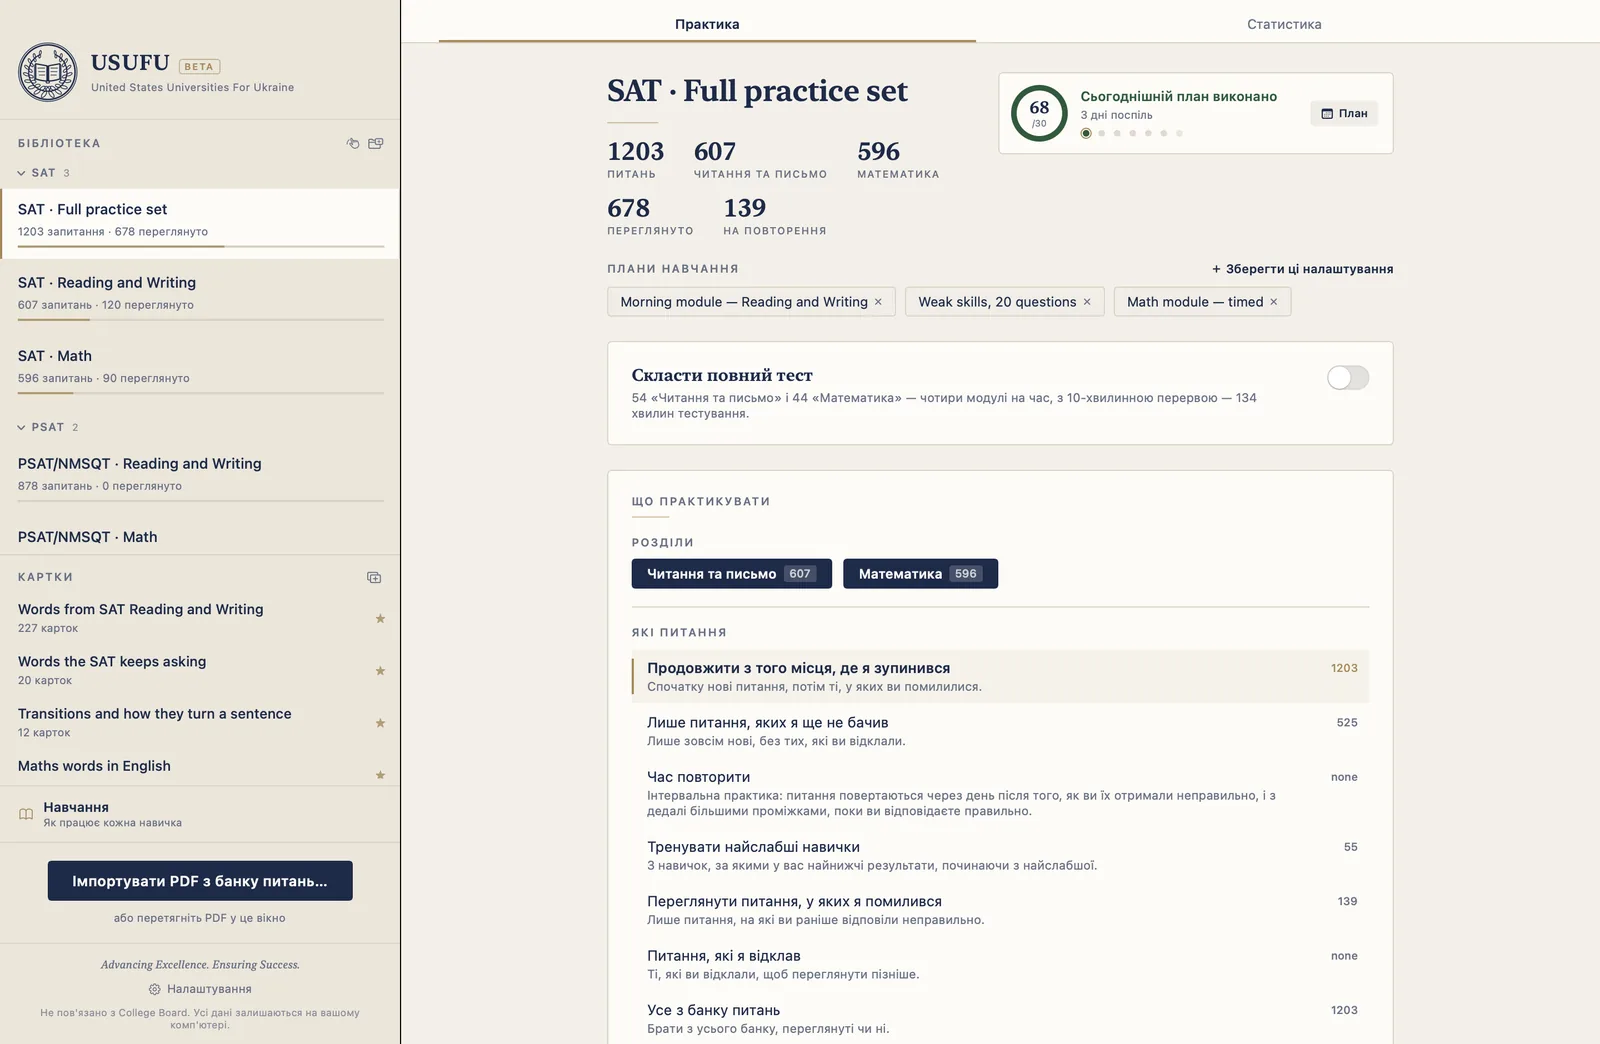This screenshot has height=1044, width=1600.
Task: Click Зберегти ці налаштування link
Action: tap(1302, 269)
